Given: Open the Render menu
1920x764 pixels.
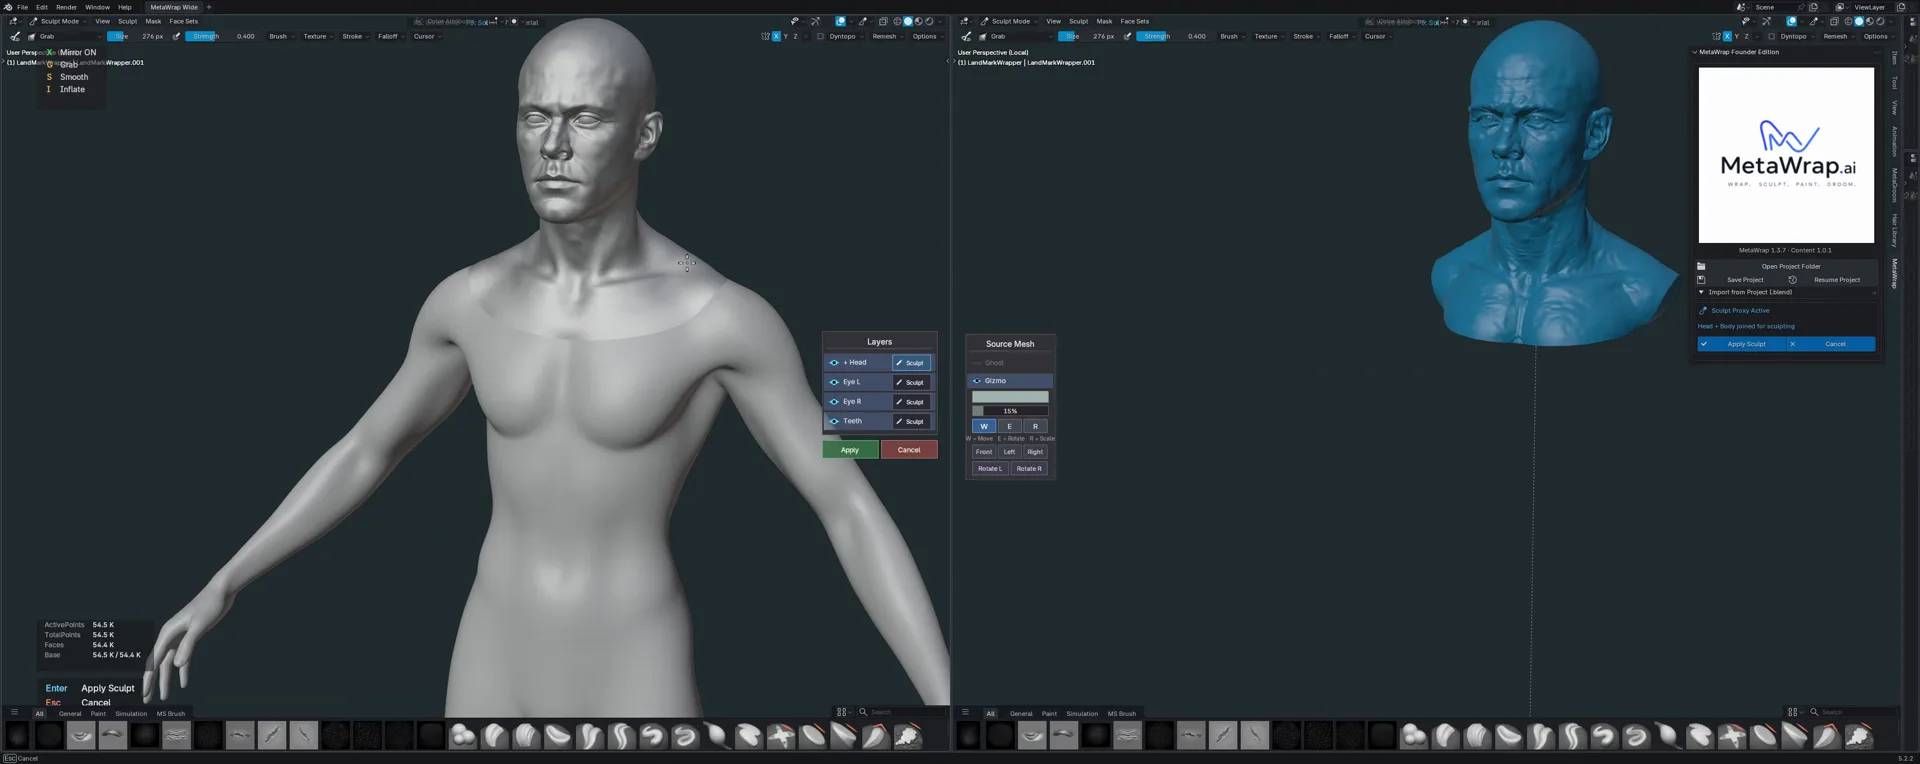Looking at the screenshot, I should click(x=66, y=7).
